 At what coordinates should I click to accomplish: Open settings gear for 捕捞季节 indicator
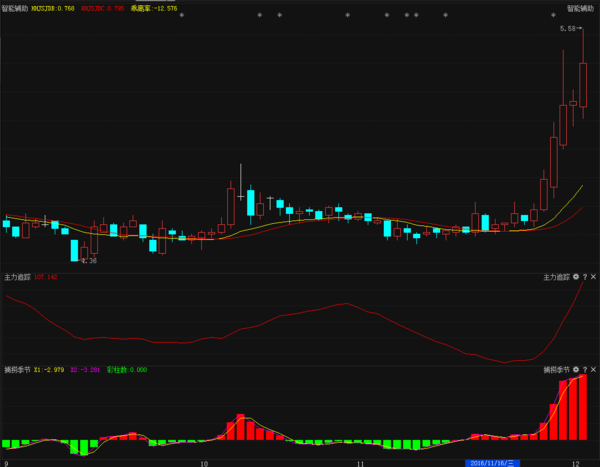click(576, 369)
